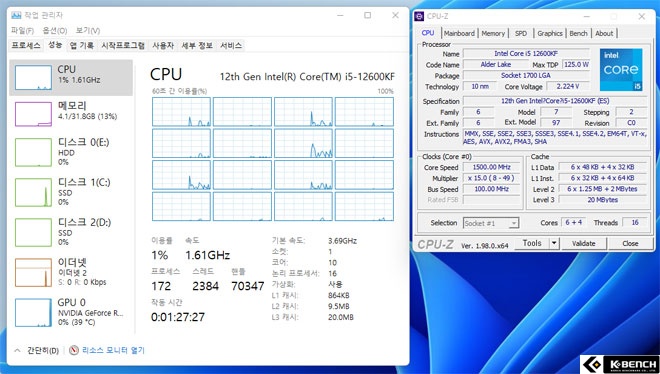Minimize the CPU-Z window

point(587,16)
